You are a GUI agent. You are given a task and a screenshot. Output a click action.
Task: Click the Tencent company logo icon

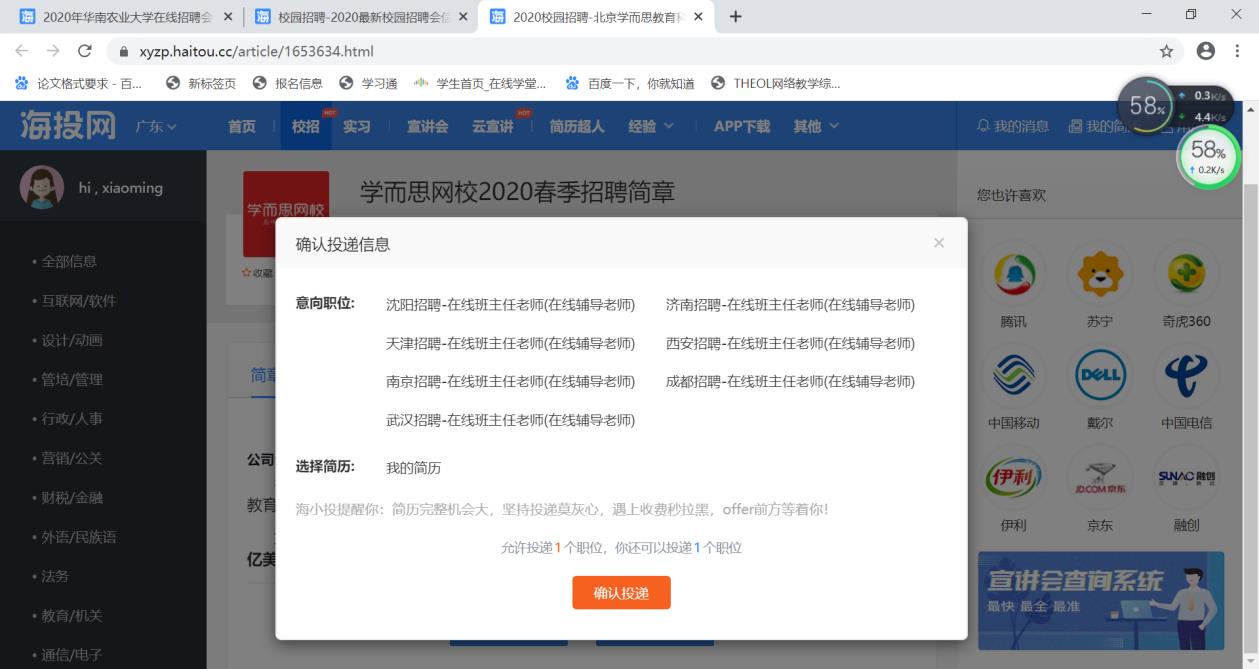[x=1013, y=274]
